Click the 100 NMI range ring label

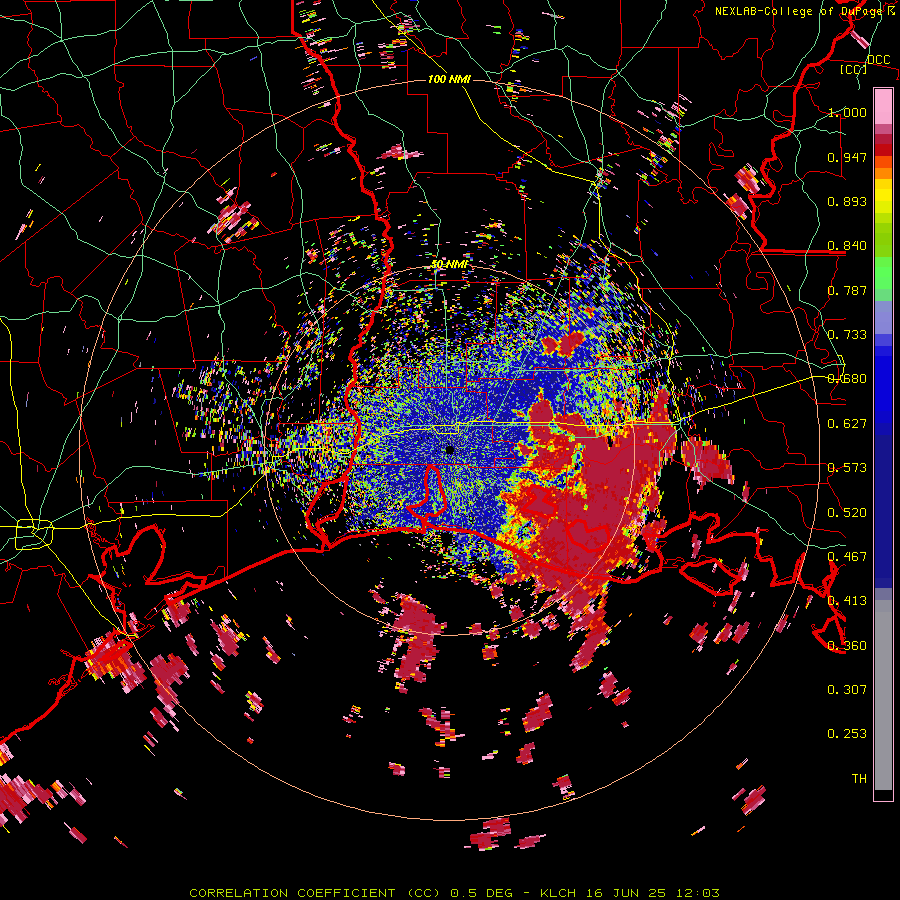point(449,79)
